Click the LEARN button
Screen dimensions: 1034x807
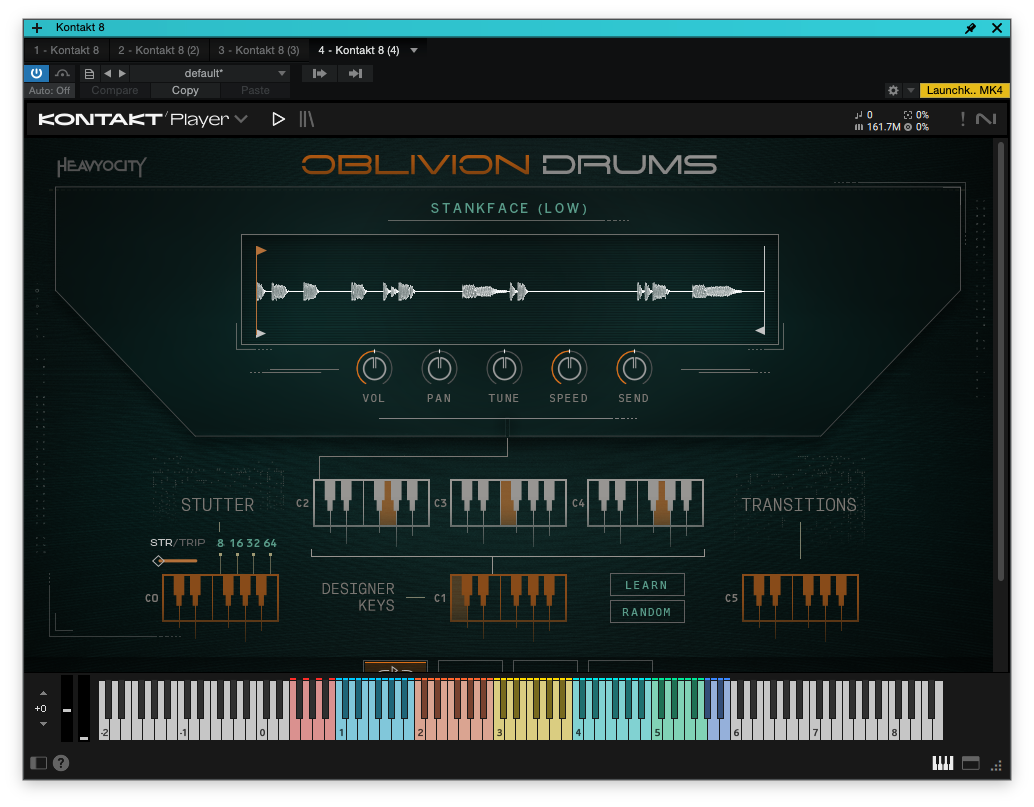click(647, 585)
